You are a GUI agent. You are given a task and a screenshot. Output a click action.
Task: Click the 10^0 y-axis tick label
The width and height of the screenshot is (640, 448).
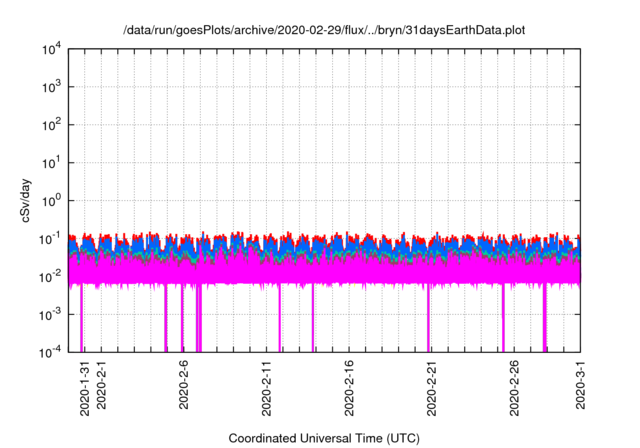click(x=52, y=201)
